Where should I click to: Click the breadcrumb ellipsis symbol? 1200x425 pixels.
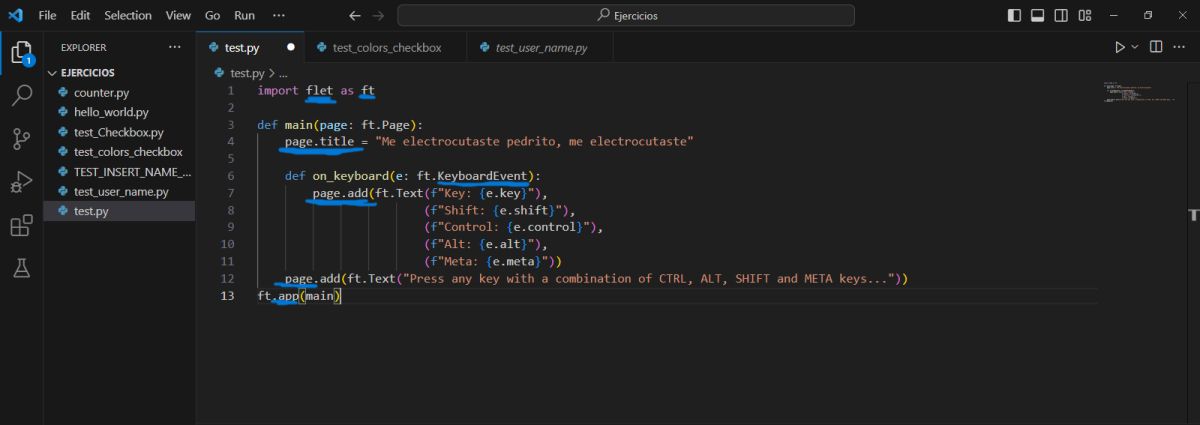tap(283, 74)
